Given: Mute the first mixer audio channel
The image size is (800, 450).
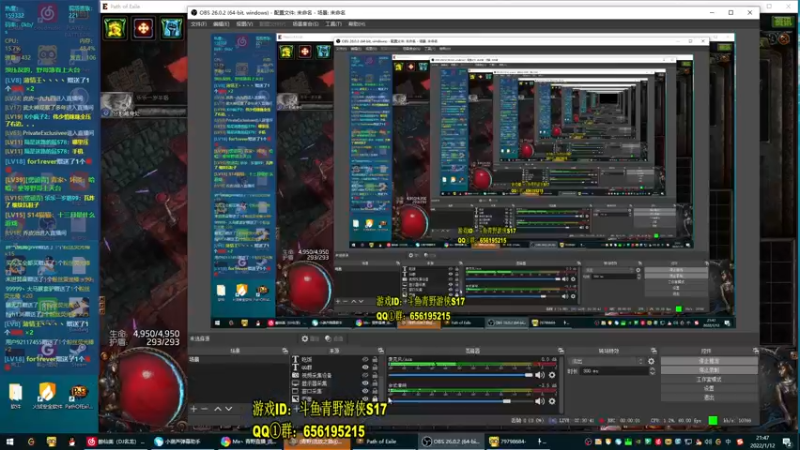Looking at the screenshot, I should (540, 375).
